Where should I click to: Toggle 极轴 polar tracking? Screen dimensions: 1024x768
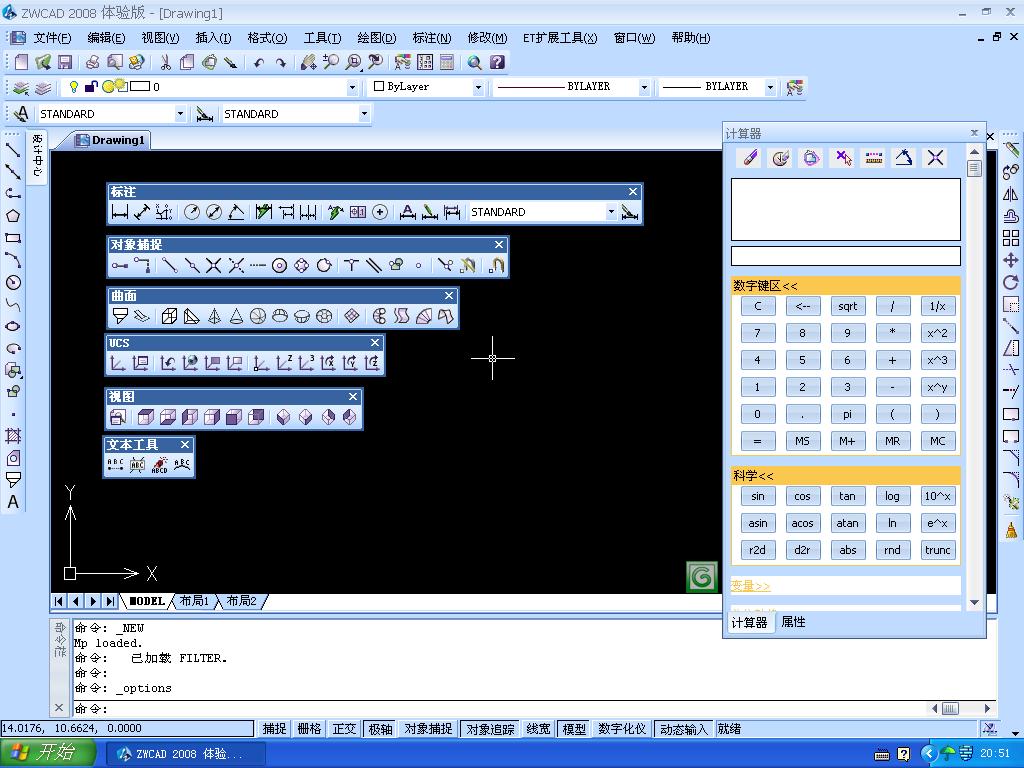click(380, 729)
